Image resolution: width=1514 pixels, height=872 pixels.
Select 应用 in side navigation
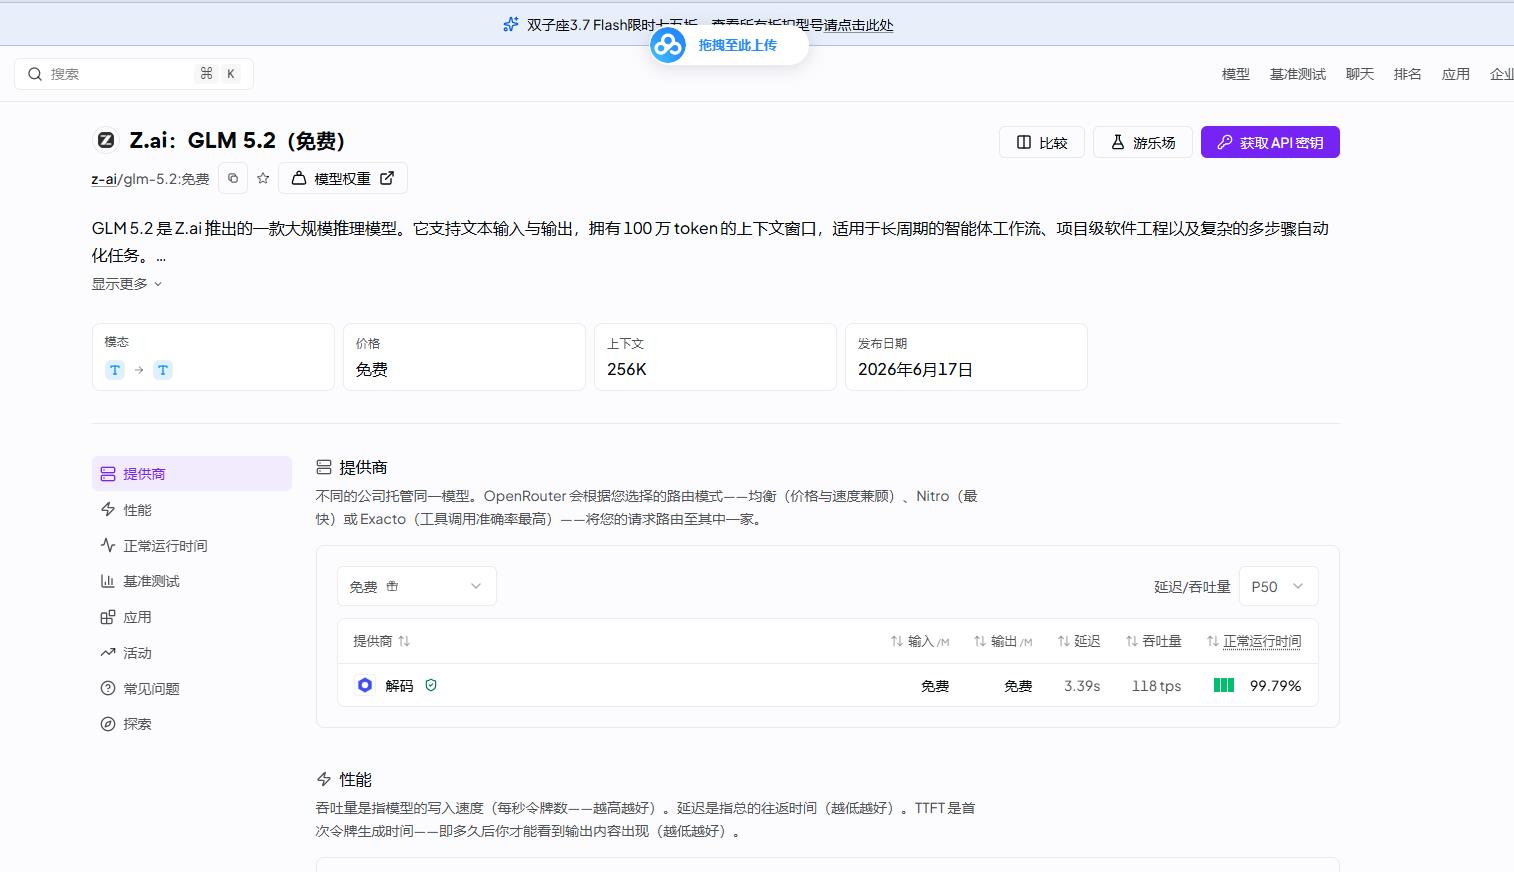192,617
